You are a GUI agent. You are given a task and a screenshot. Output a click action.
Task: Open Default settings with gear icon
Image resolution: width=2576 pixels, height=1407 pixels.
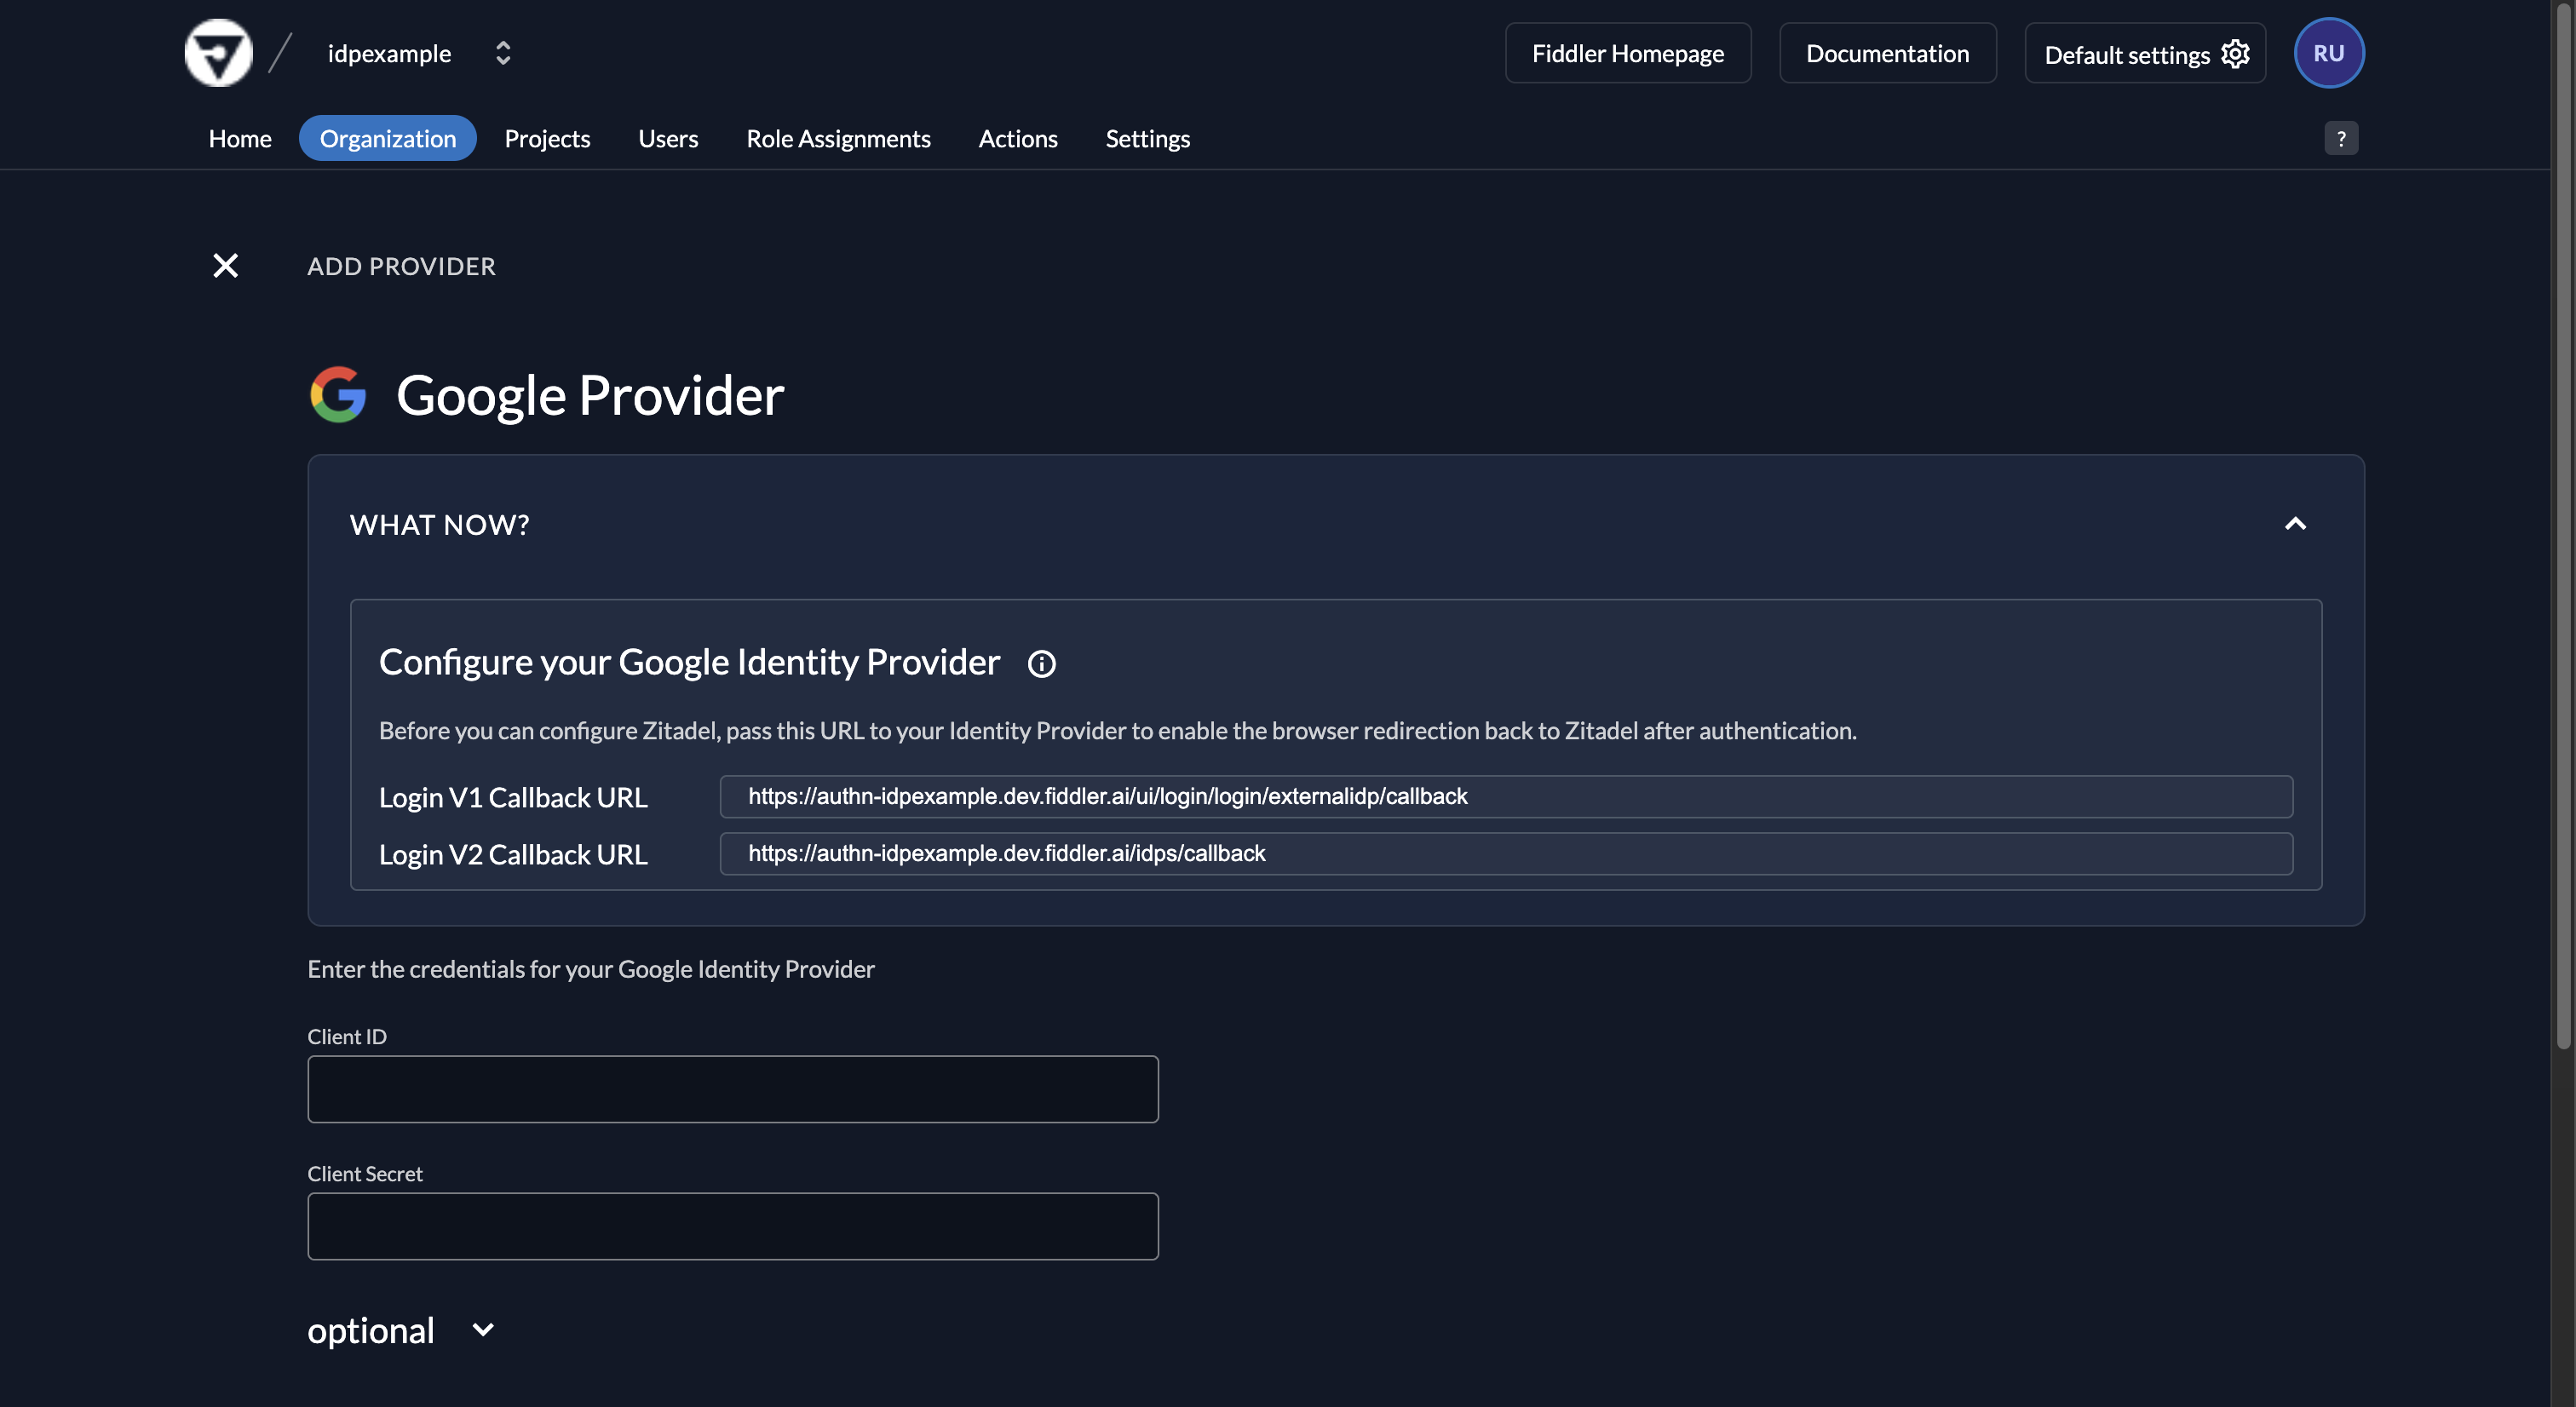pyautogui.click(x=2144, y=53)
